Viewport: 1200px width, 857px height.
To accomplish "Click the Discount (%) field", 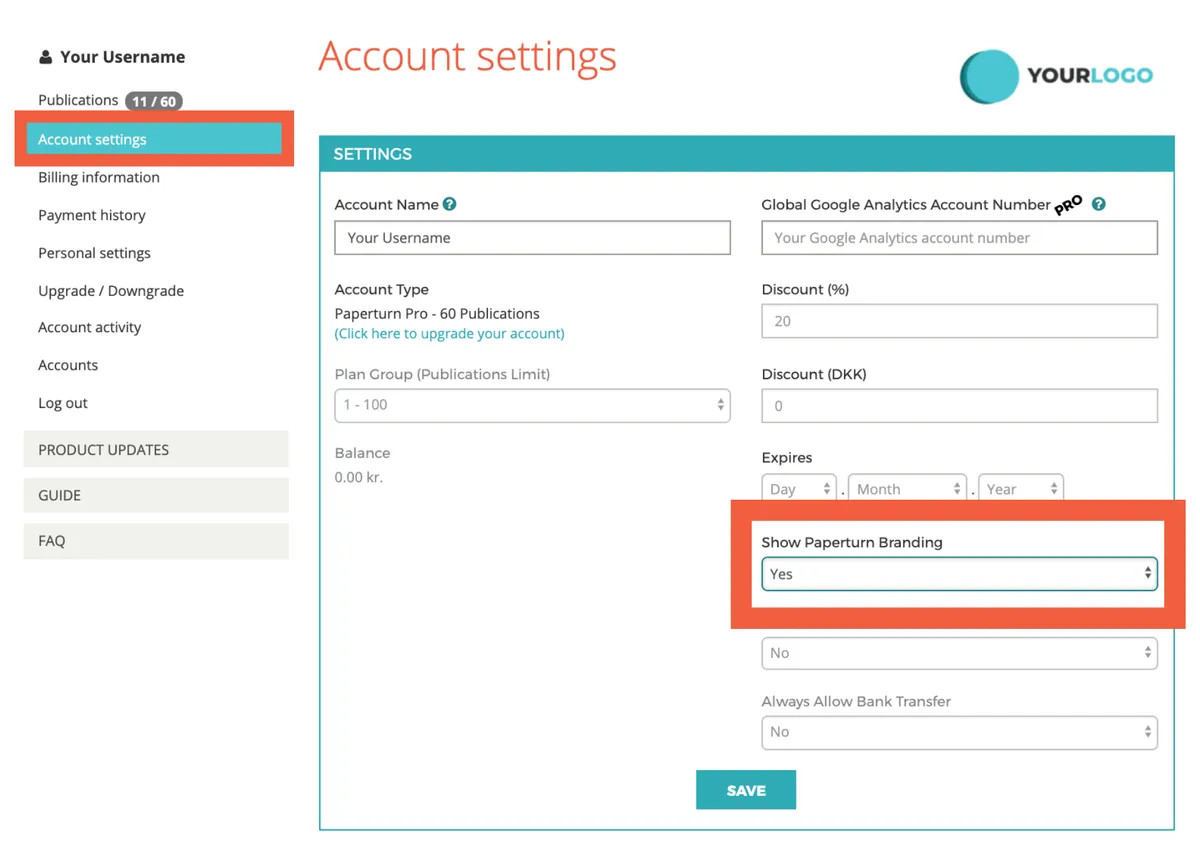I will (x=959, y=321).
